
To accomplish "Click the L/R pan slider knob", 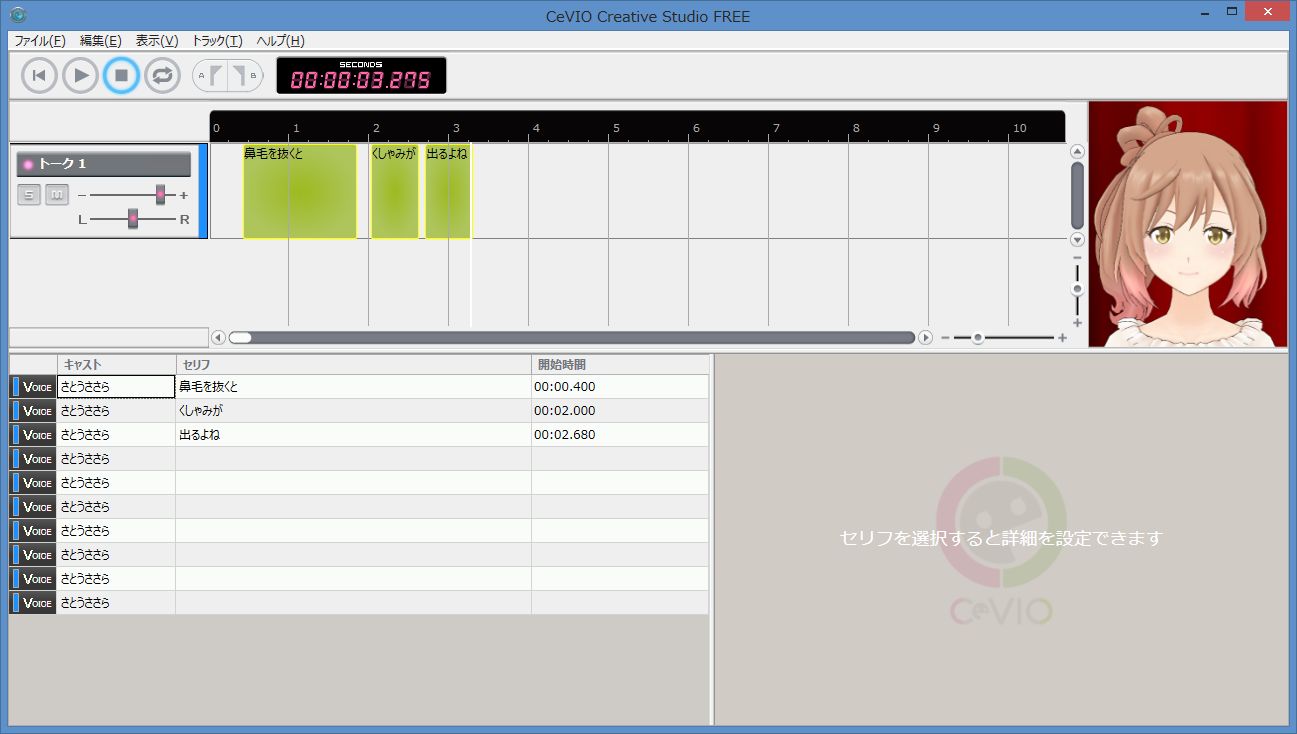I will pyautogui.click(x=132, y=219).
